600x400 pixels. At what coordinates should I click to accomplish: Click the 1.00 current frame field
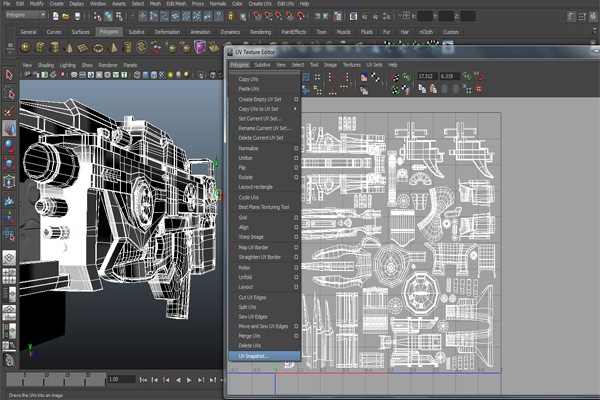(121, 379)
